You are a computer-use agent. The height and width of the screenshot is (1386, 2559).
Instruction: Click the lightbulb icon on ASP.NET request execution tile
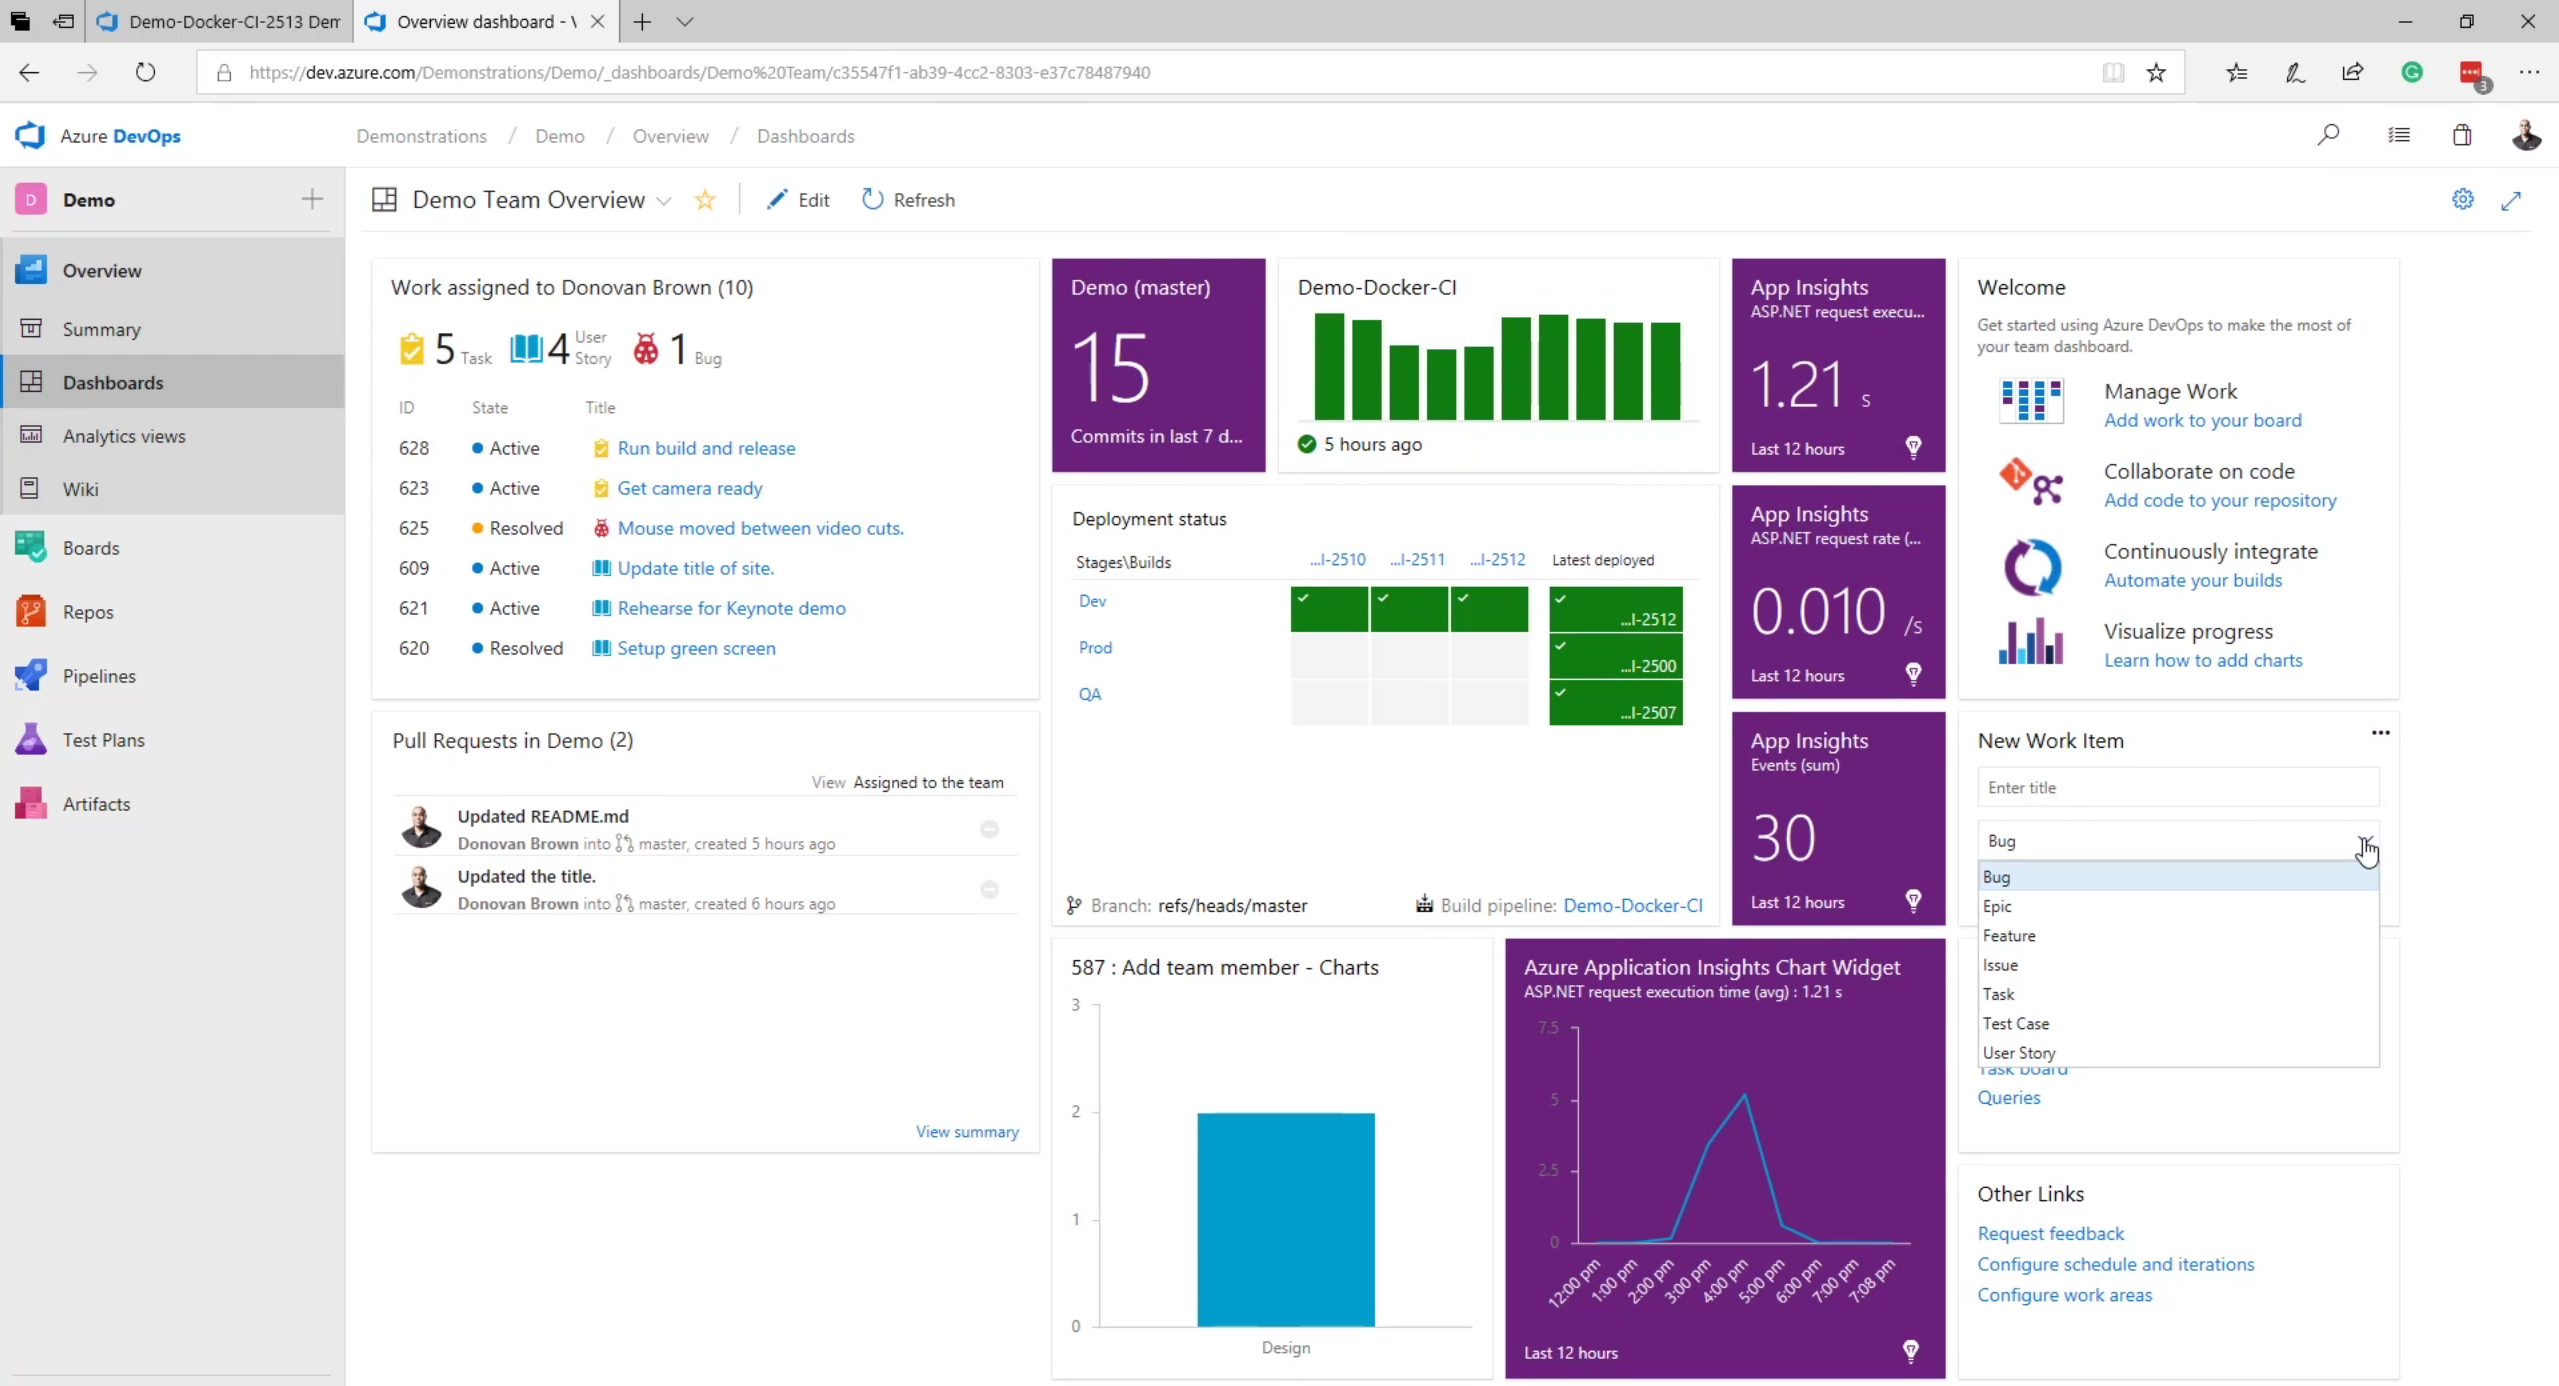pyautogui.click(x=1913, y=447)
